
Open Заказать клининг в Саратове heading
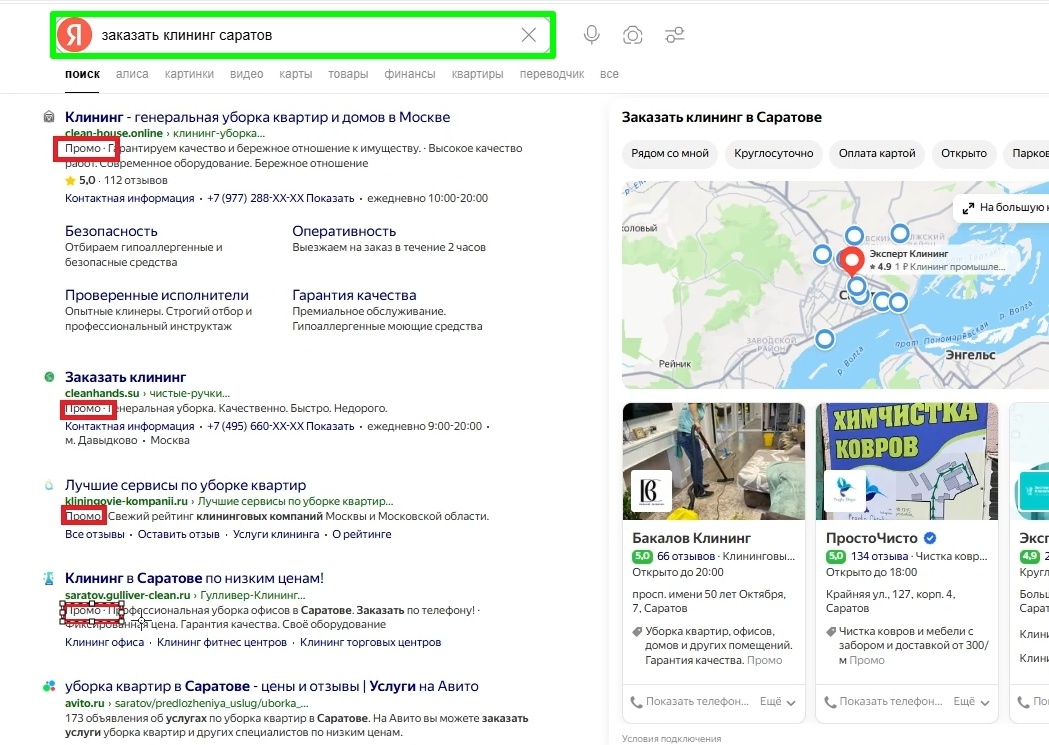(721, 118)
